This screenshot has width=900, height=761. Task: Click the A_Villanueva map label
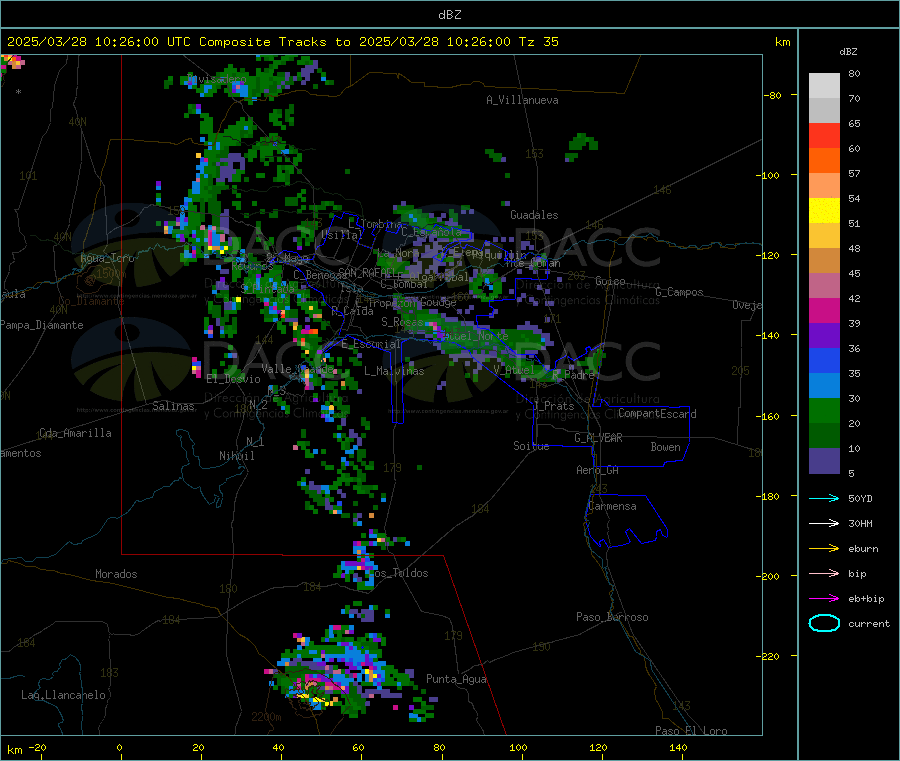click(522, 100)
